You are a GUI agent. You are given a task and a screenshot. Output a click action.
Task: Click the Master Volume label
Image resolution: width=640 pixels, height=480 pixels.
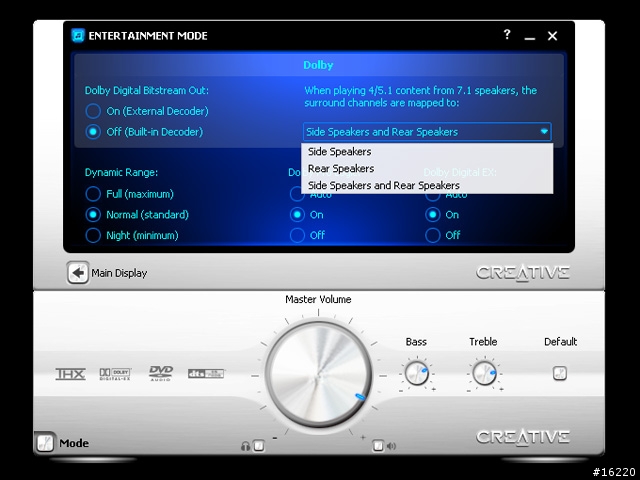click(x=318, y=299)
